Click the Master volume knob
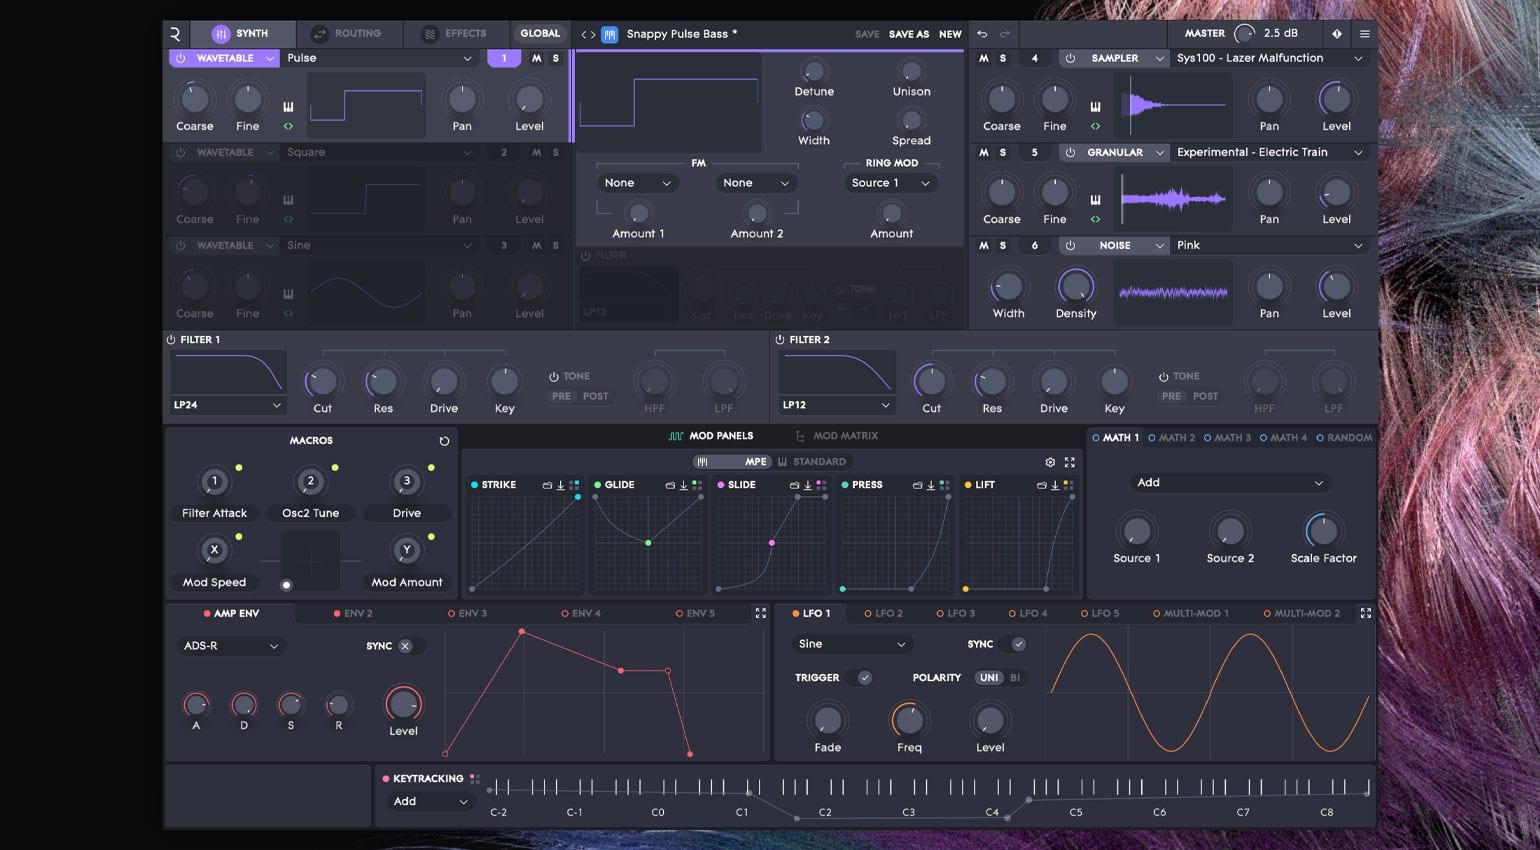The height and width of the screenshot is (850, 1540). pyautogui.click(x=1244, y=34)
